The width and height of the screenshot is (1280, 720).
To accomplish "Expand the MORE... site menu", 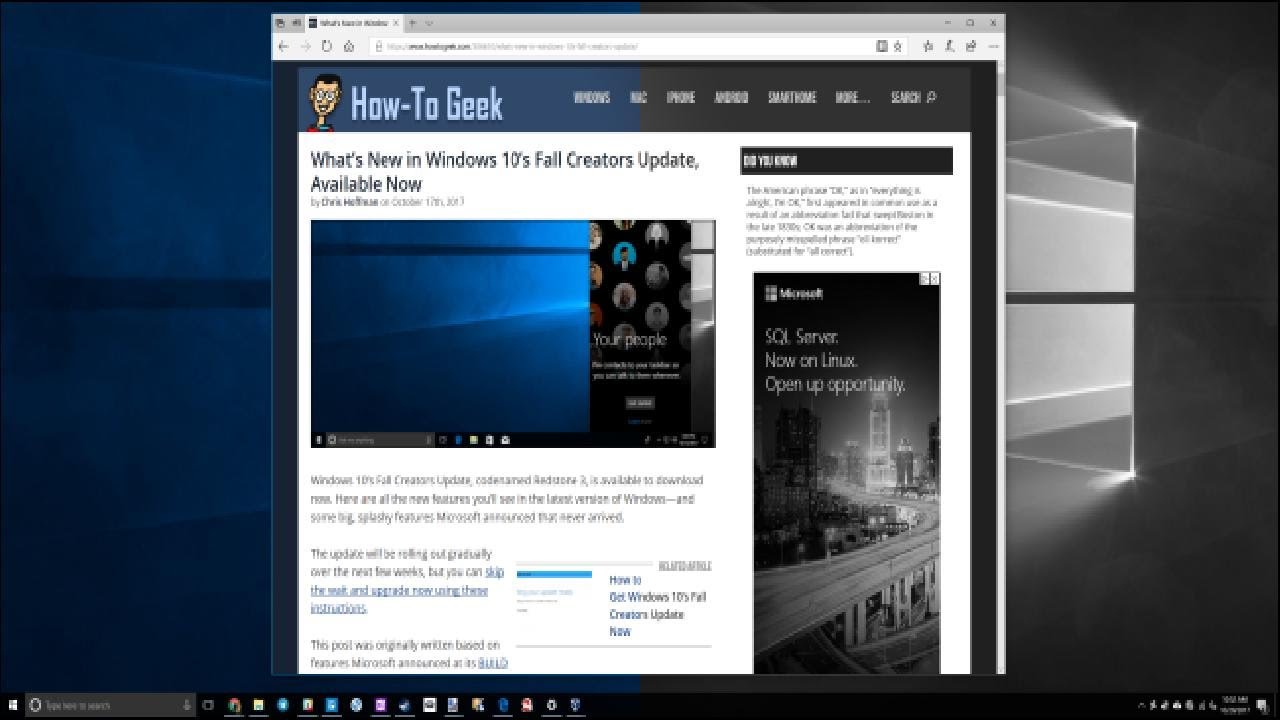I will (x=852, y=97).
